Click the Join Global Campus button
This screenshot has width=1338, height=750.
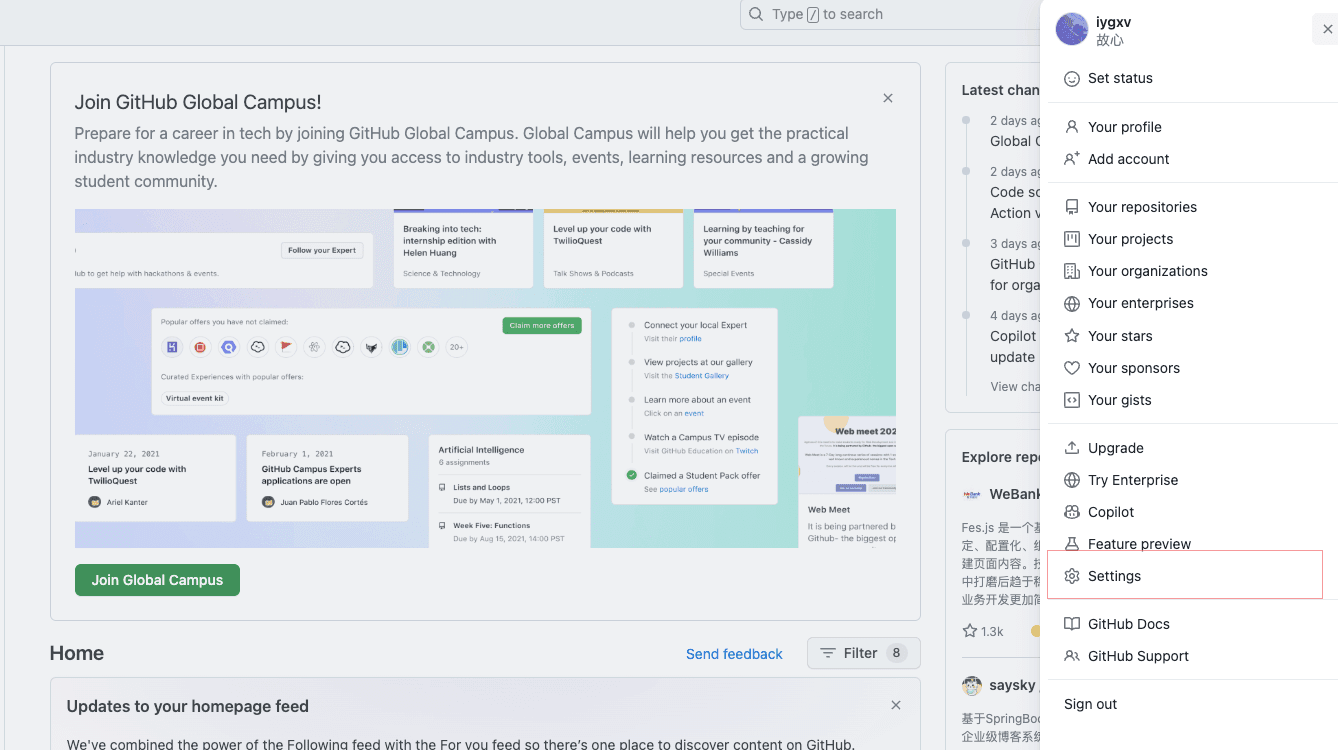coord(157,580)
